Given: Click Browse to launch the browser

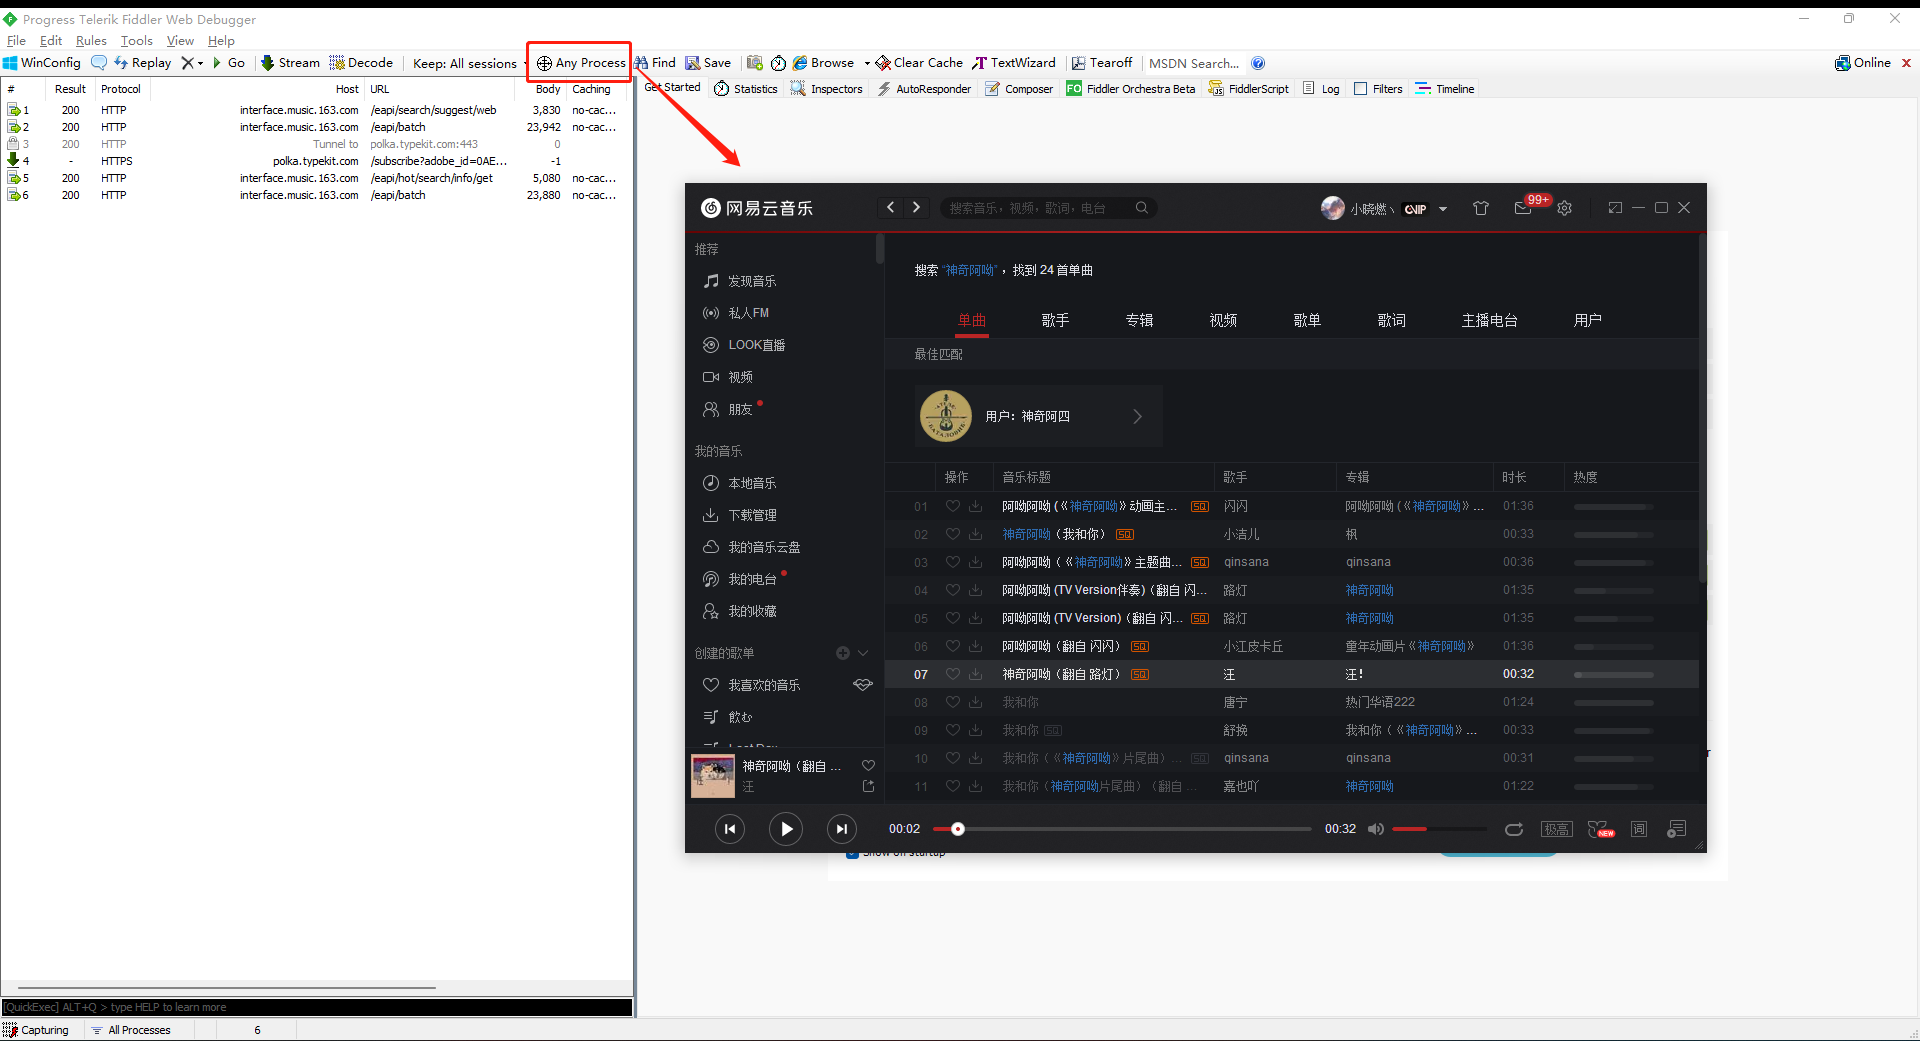Looking at the screenshot, I should pos(824,63).
